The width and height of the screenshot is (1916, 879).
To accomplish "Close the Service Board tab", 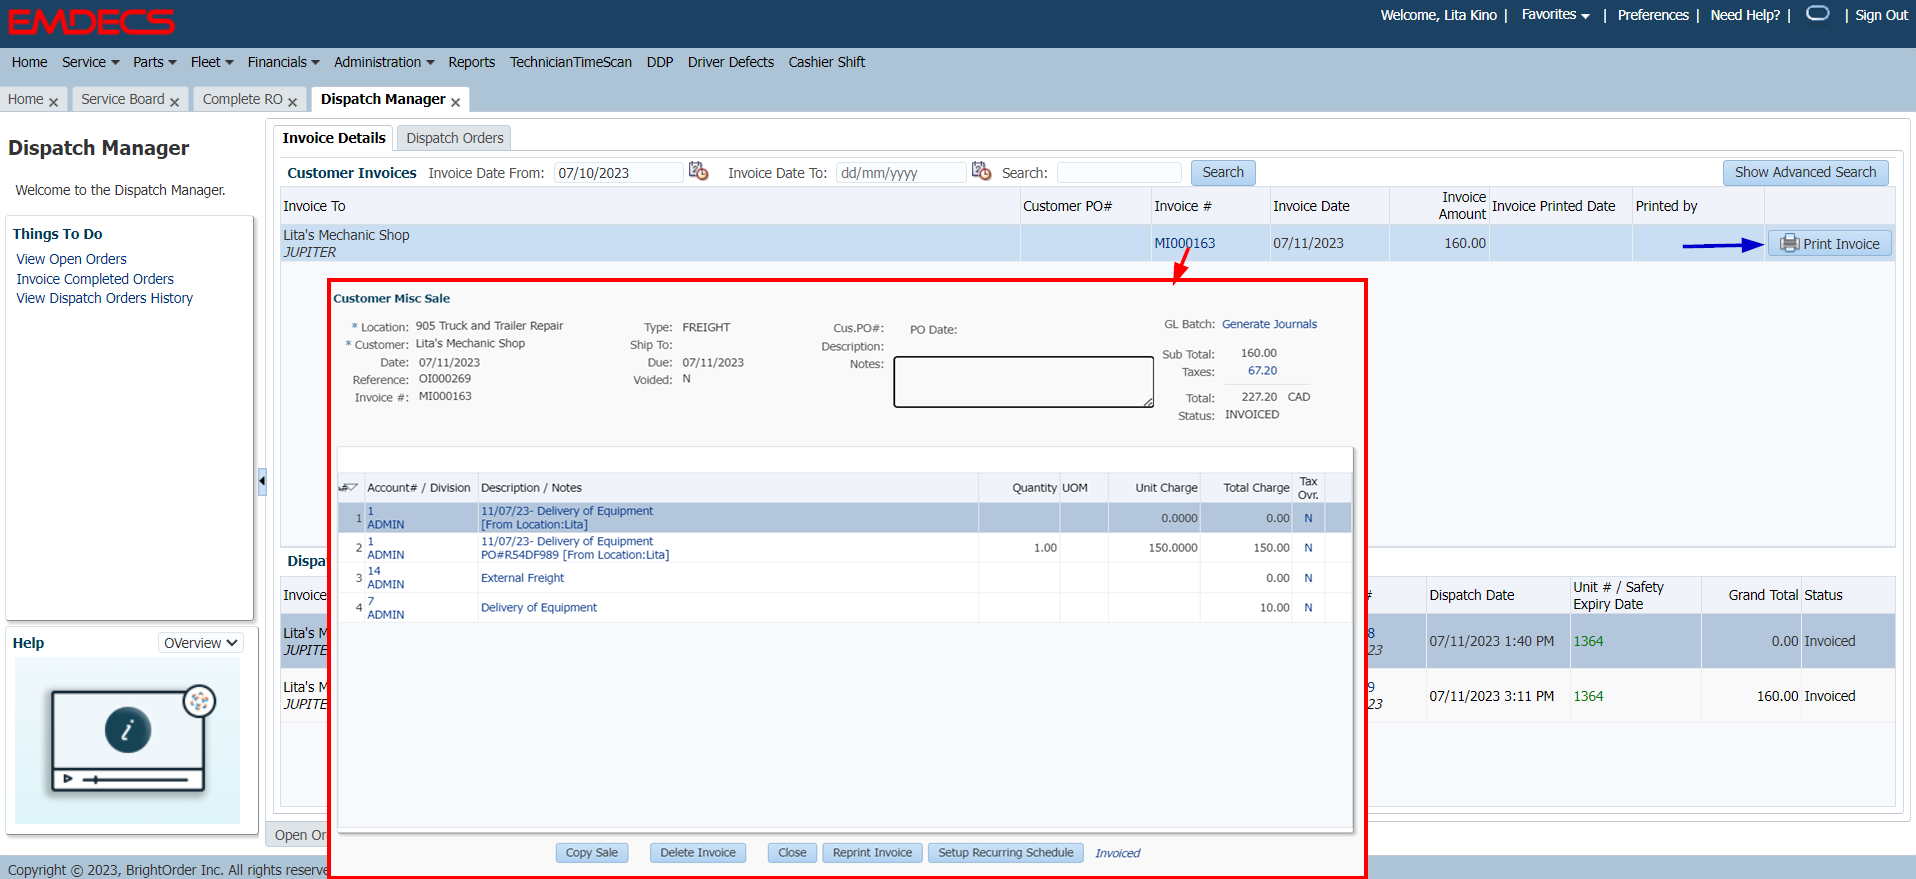I will pos(174,102).
